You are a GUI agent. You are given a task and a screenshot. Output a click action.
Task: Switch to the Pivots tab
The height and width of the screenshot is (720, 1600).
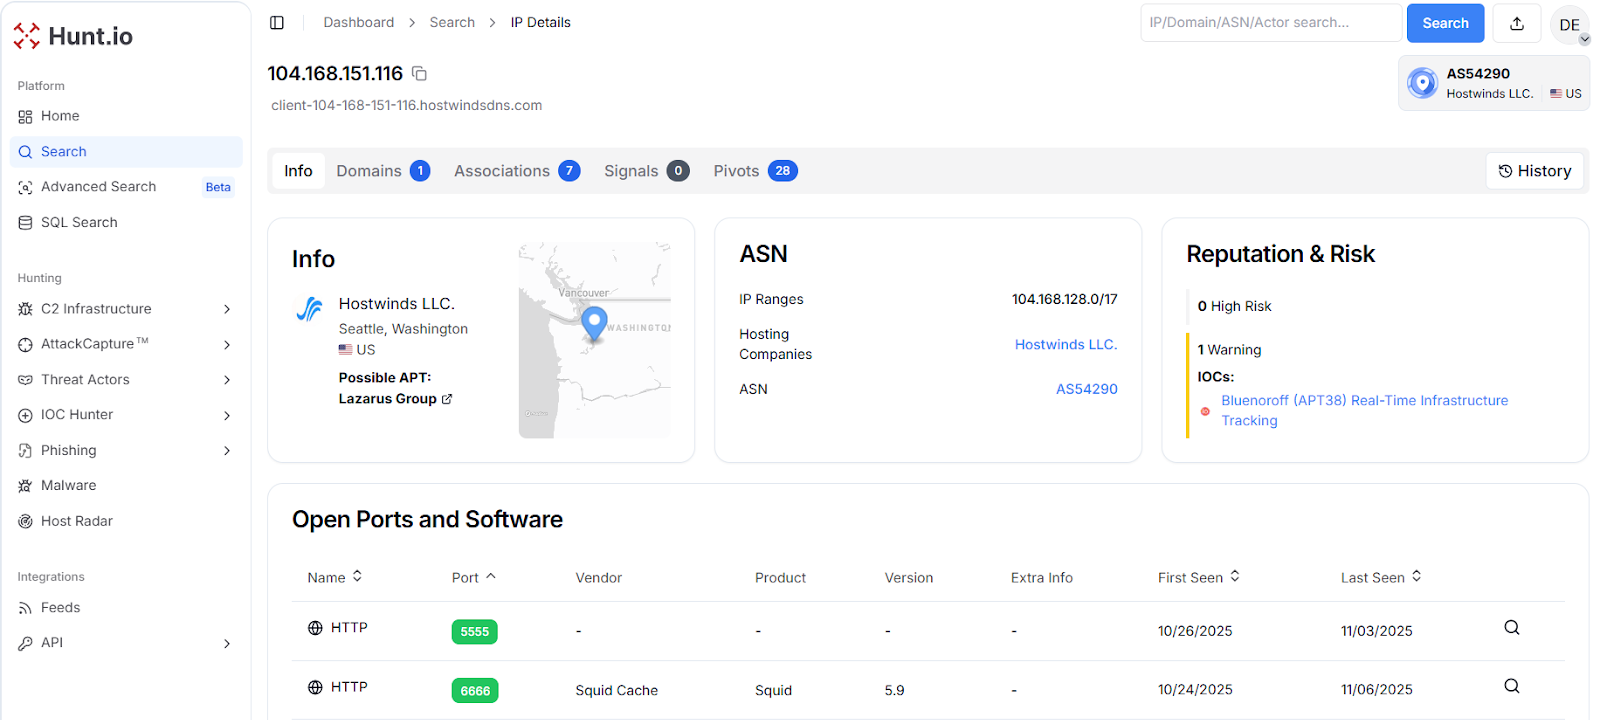pos(754,171)
